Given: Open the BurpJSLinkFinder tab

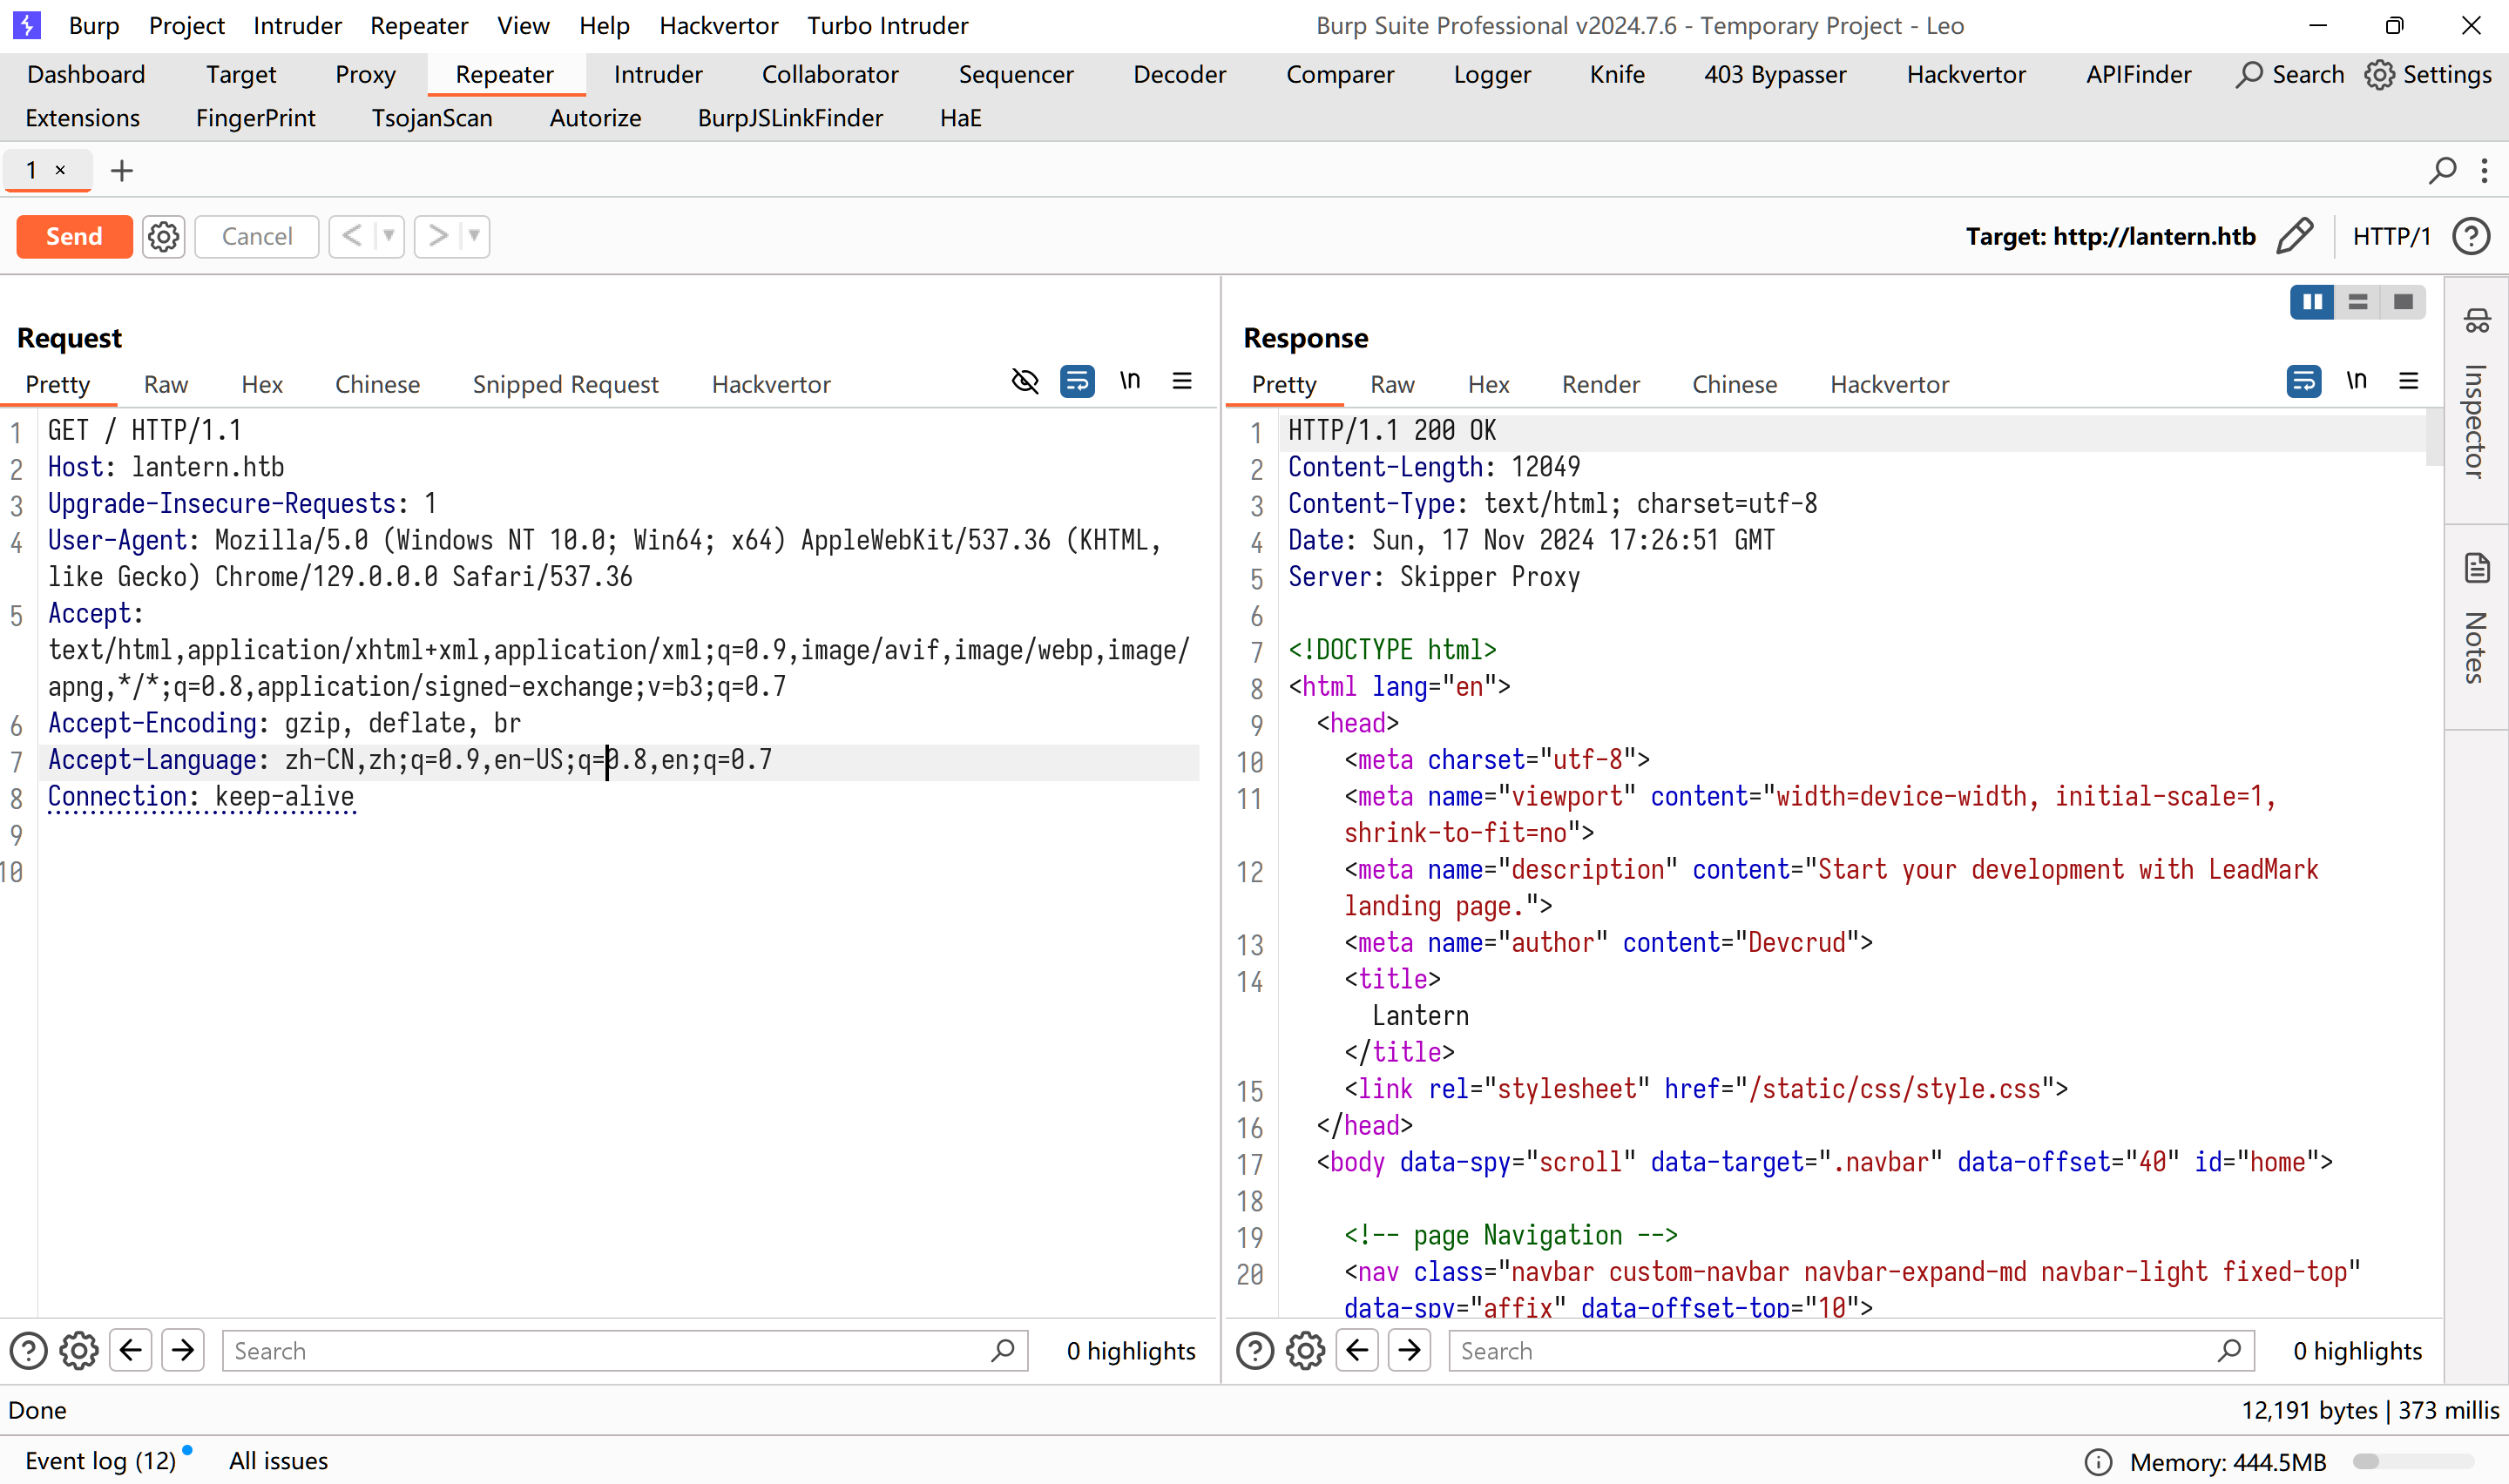Looking at the screenshot, I should (x=790, y=118).
